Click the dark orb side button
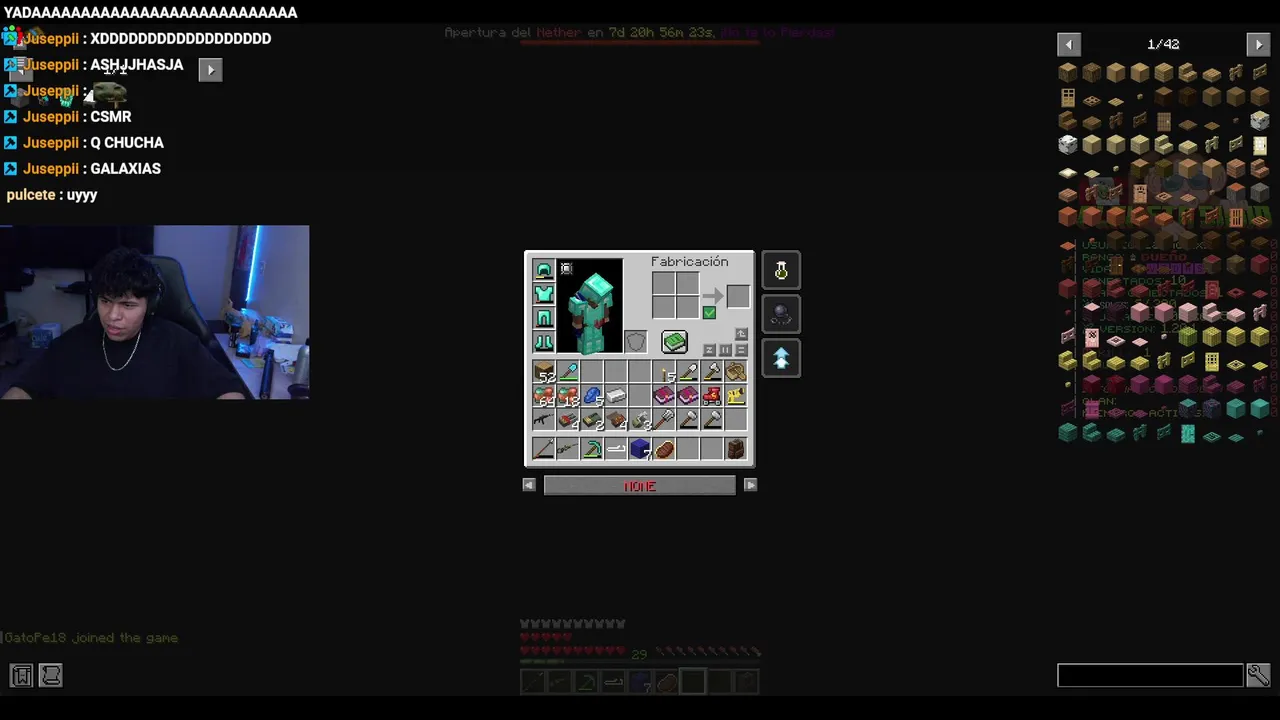Viewport: 1280px width, 720px height. (781, 314)
